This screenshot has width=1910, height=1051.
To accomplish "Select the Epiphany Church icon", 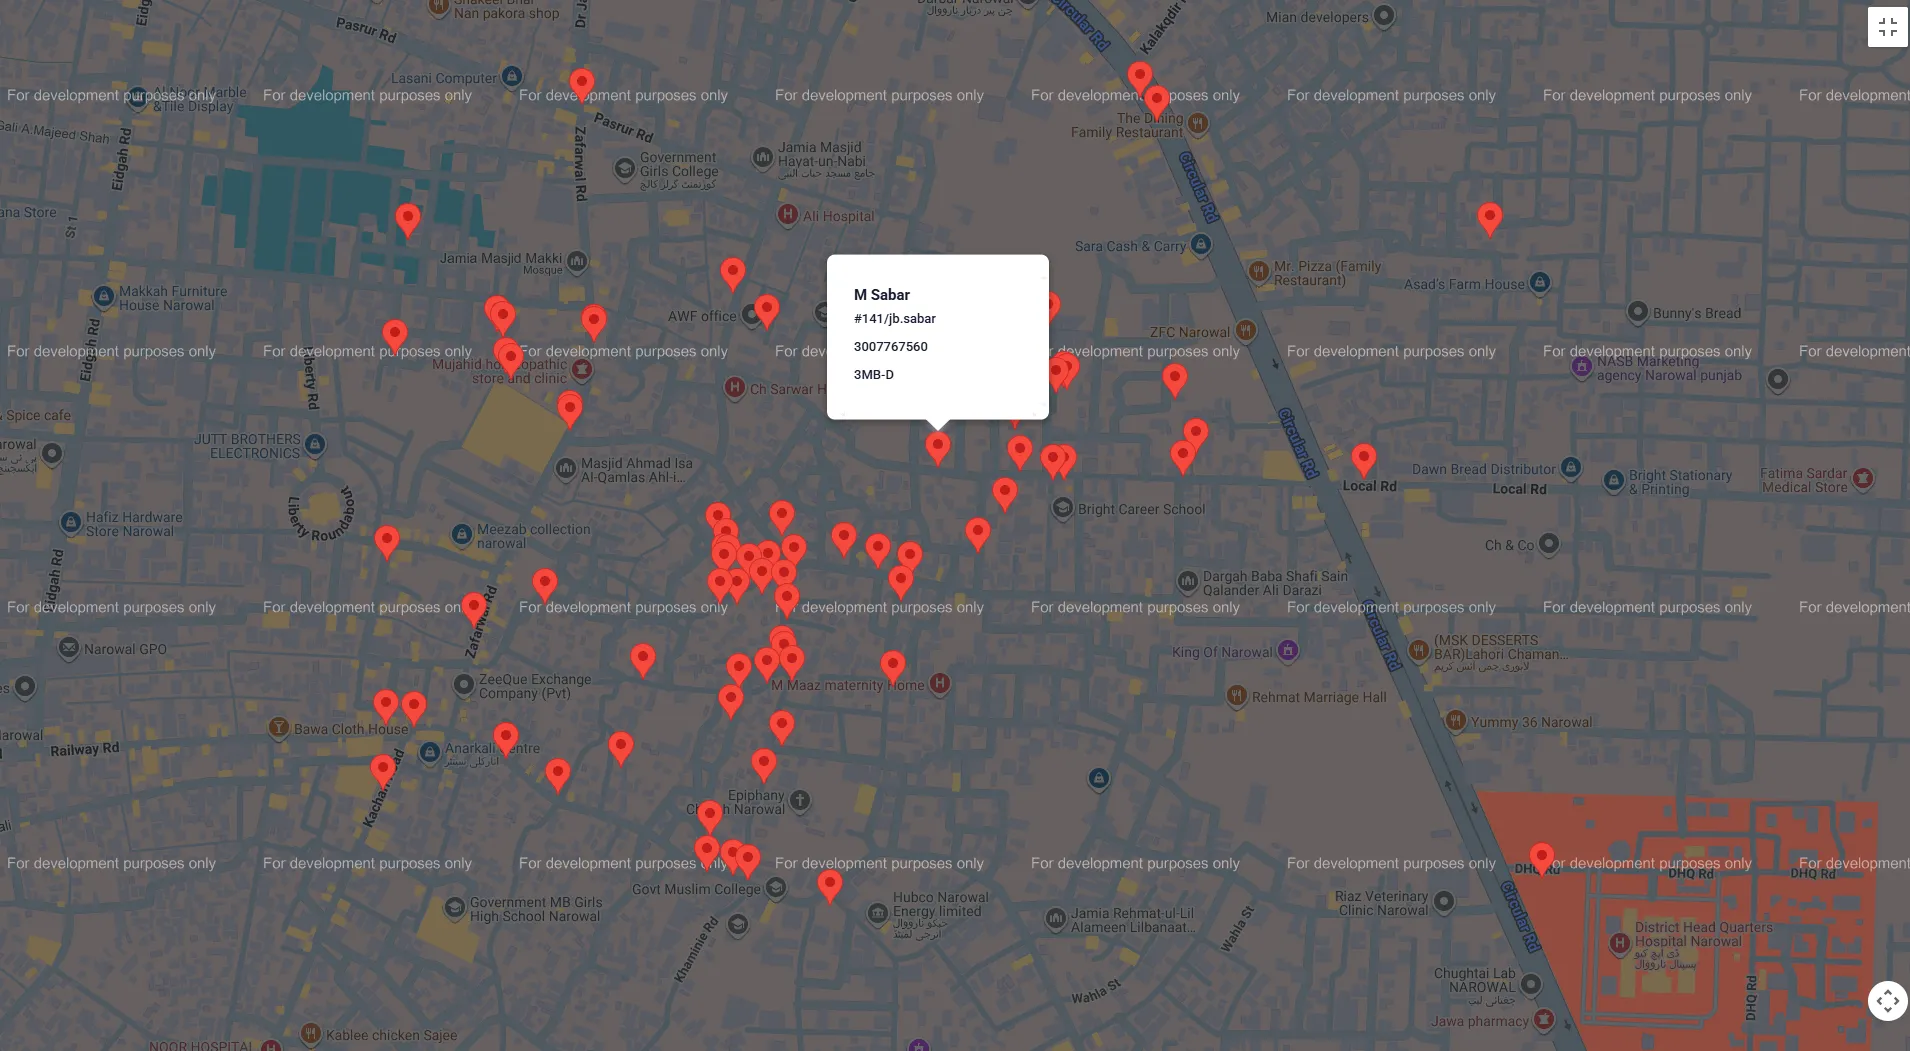I will click(800, 800).
